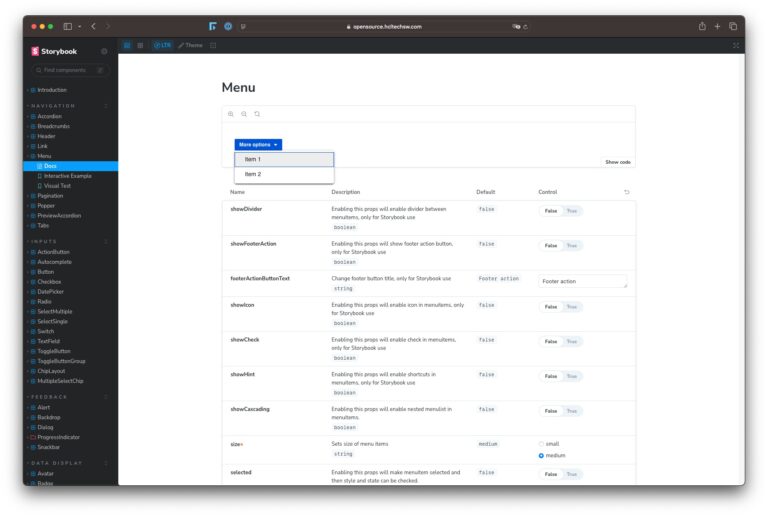Screen dimensions: 768x516
Task: Select Item 1 in the open menu
Action: tap(284, 160)
